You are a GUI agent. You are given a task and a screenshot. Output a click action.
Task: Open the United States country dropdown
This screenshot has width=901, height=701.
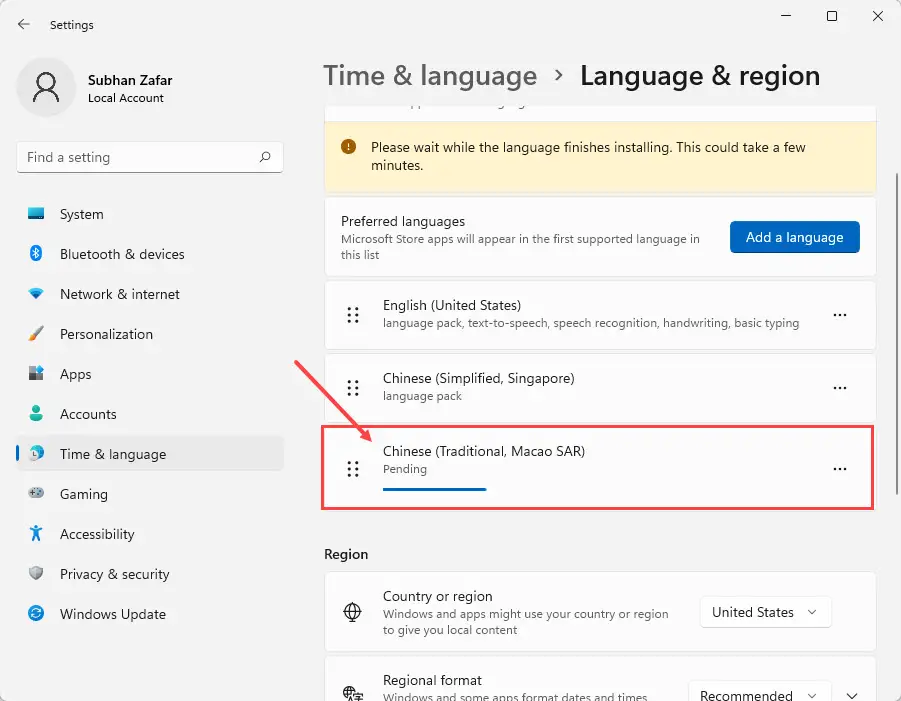pos(765,612)
